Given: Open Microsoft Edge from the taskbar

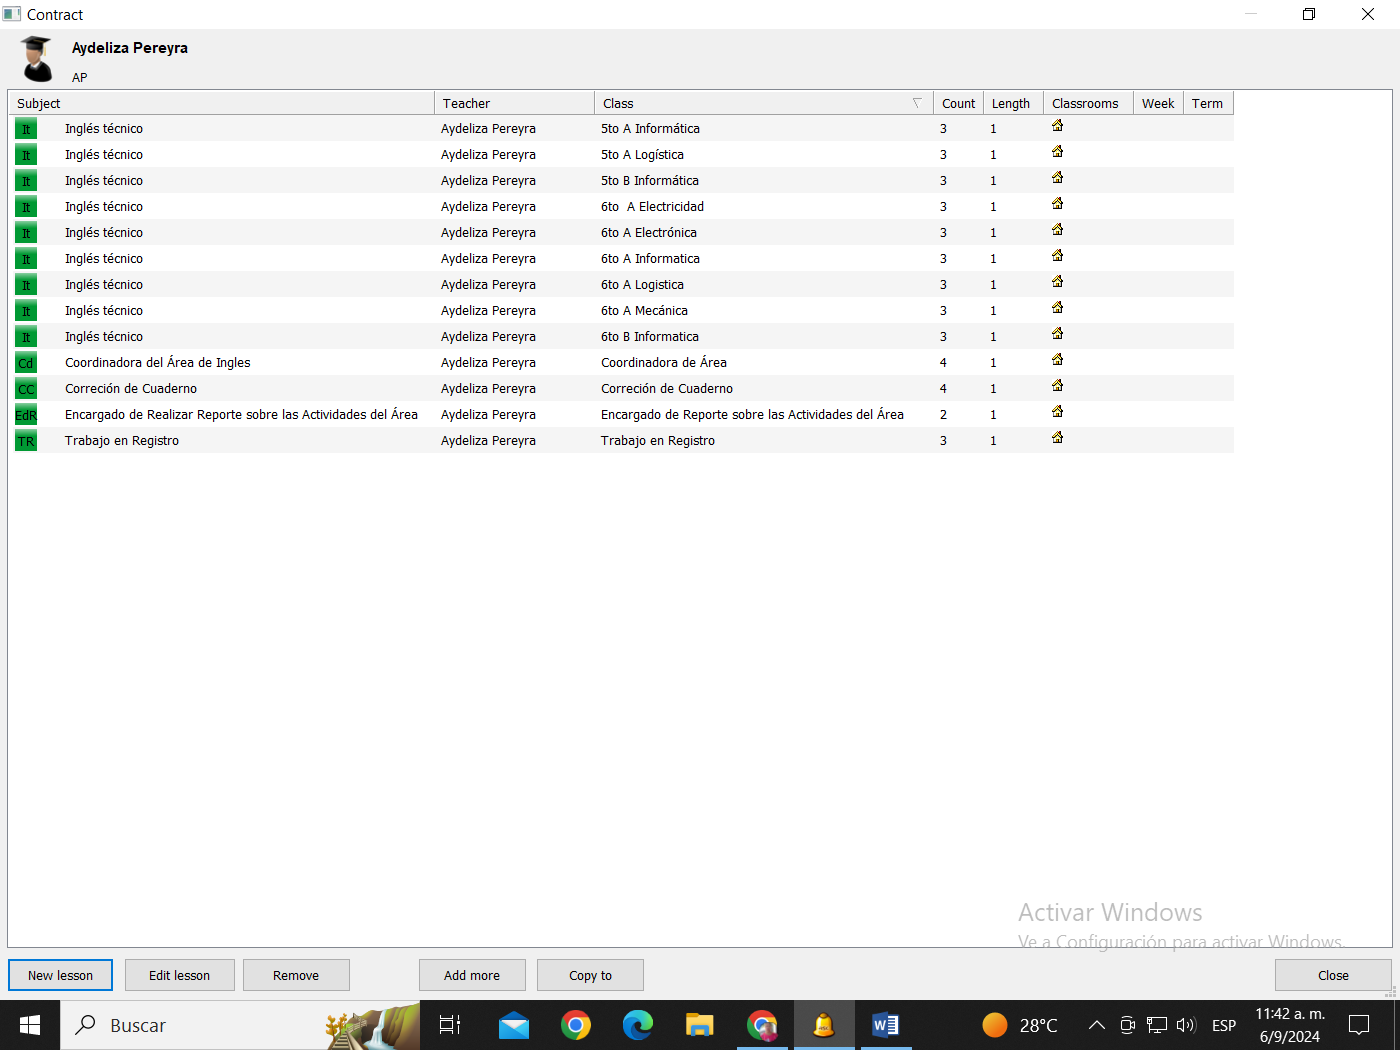Looking at the screenshot, I should (x=638, y=1025).
